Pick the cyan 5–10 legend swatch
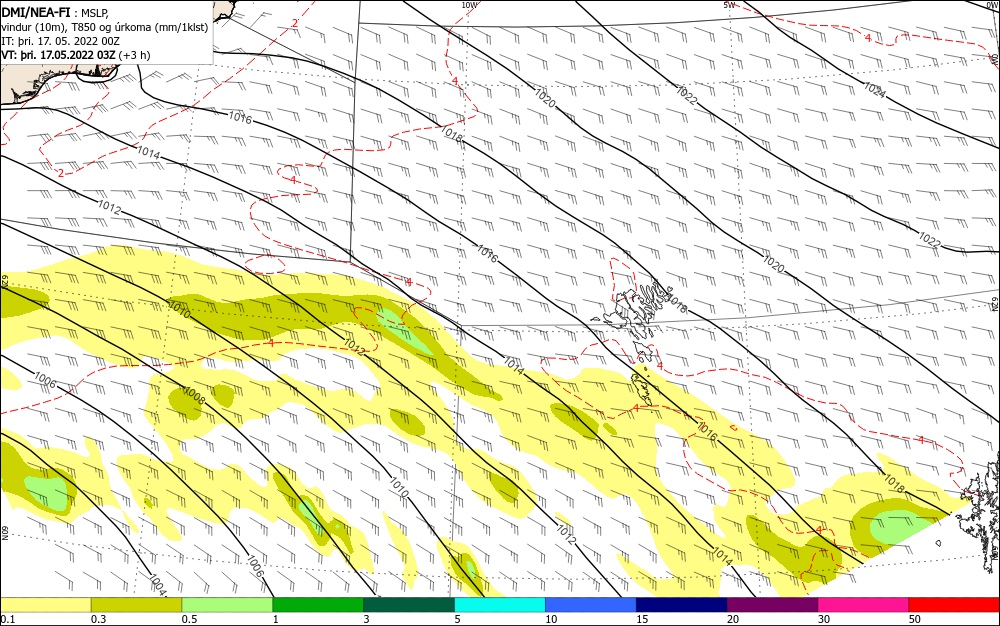 (x=500, y=605)
